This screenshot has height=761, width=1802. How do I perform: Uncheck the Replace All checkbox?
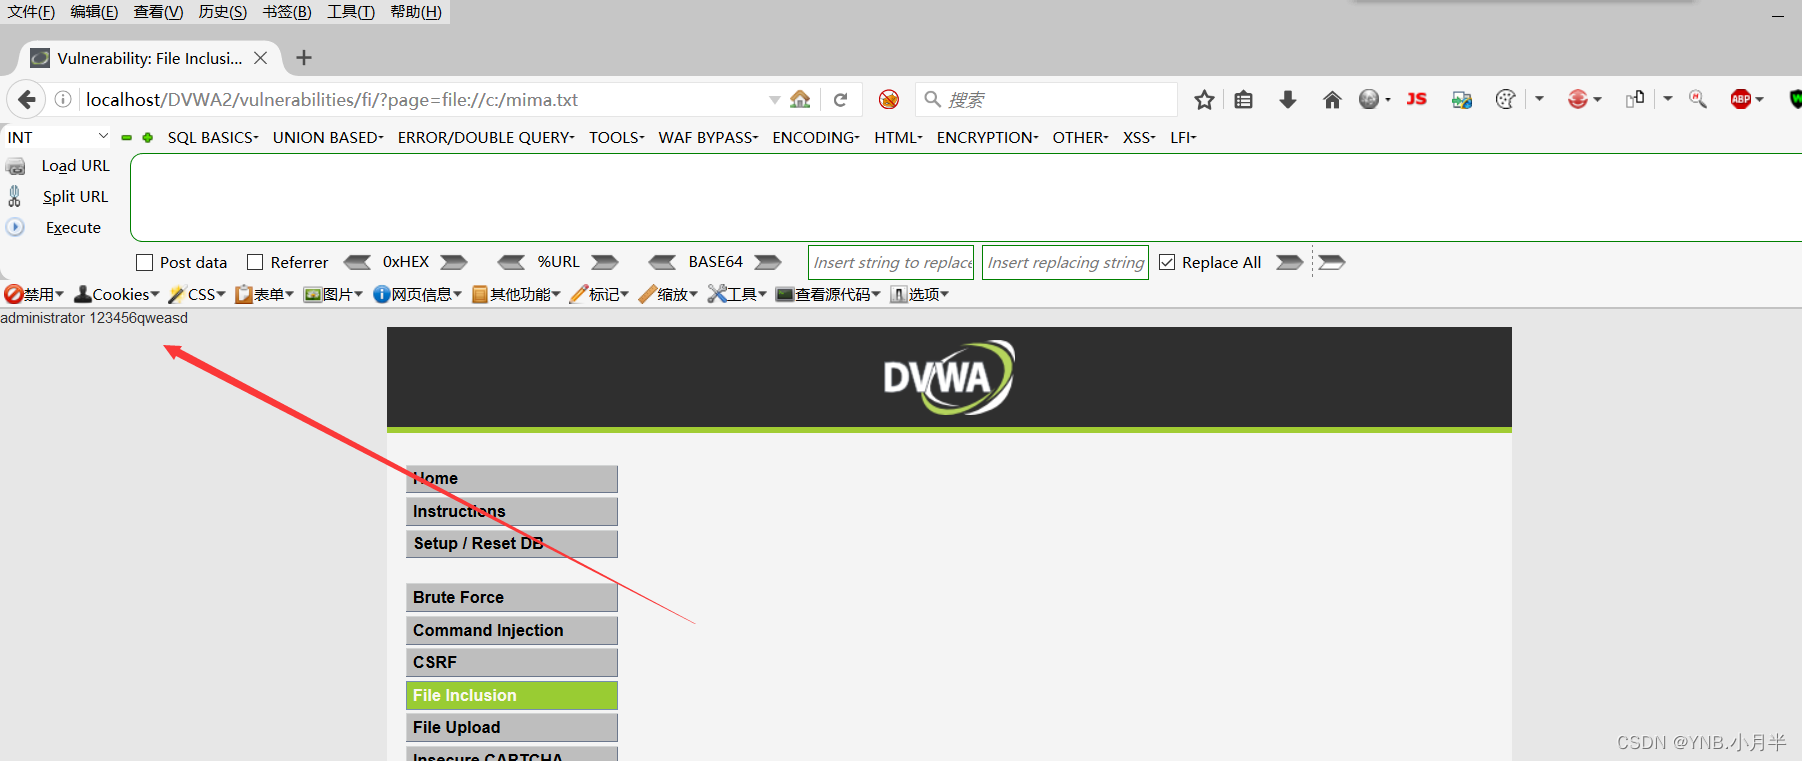[1167, 262]
